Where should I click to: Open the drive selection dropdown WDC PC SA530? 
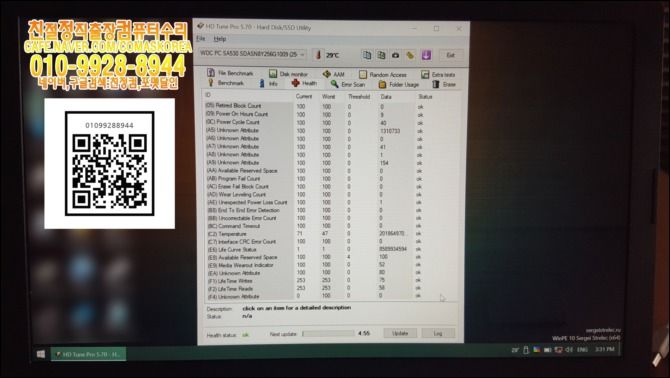pos(253,54)
